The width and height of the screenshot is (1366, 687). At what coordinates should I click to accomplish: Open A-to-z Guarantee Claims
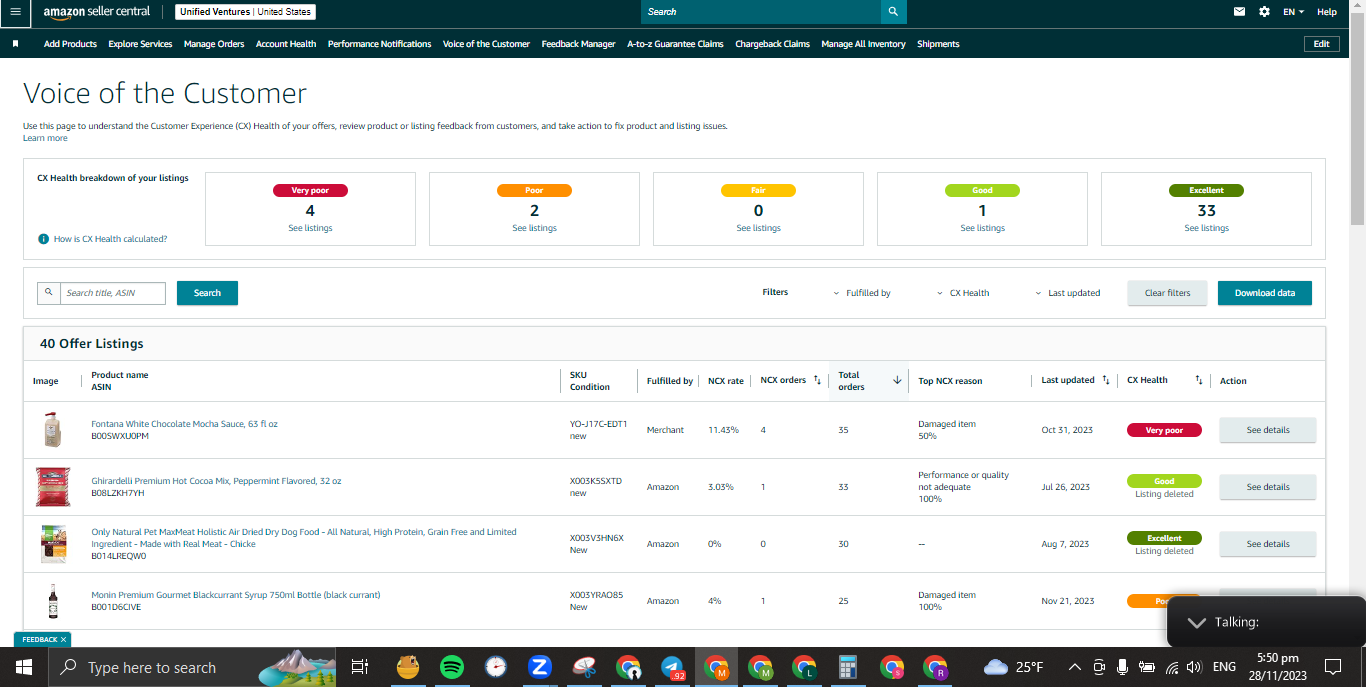(x=675, y=44)
